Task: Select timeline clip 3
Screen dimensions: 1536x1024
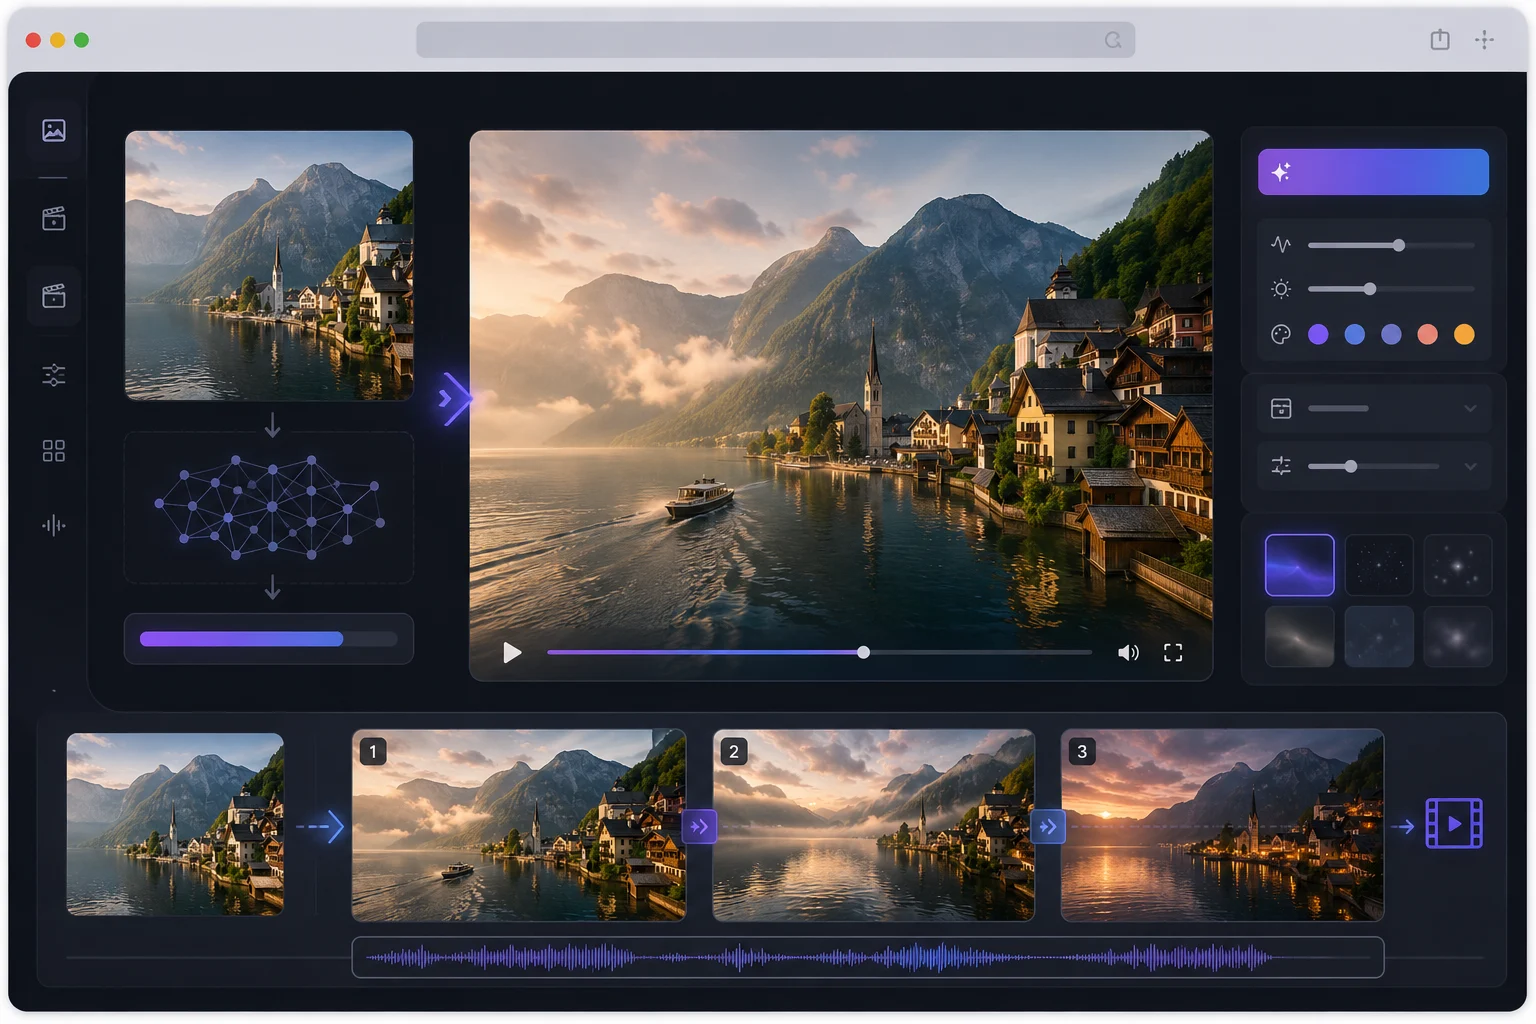Action: click(1222, 825)
